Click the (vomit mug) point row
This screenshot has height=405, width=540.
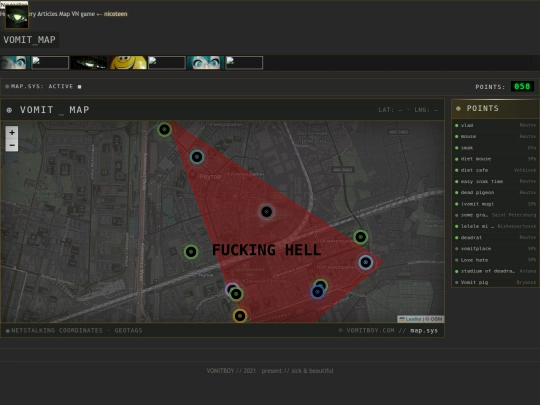click(x=495, y=204)
